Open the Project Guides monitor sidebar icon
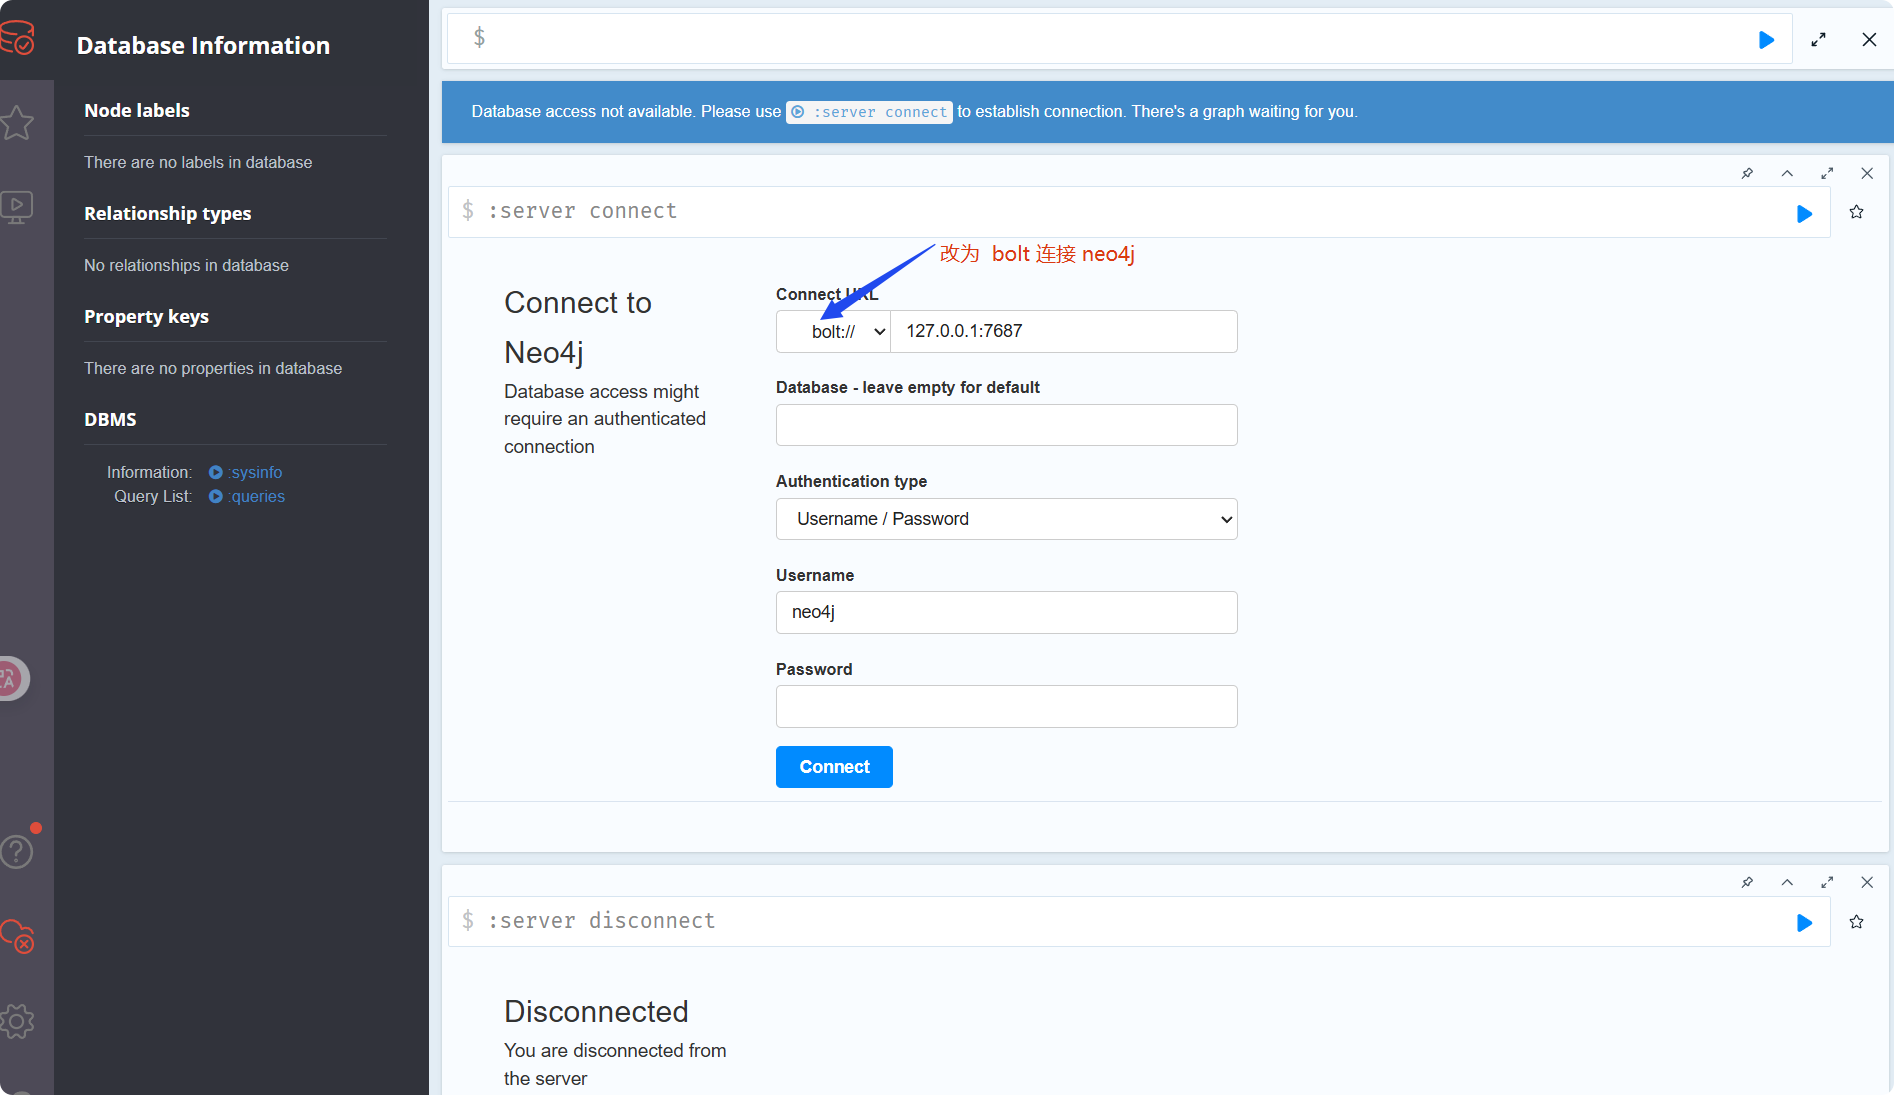The height and width of the screenshot is (1095, 1894). (17, 207)
